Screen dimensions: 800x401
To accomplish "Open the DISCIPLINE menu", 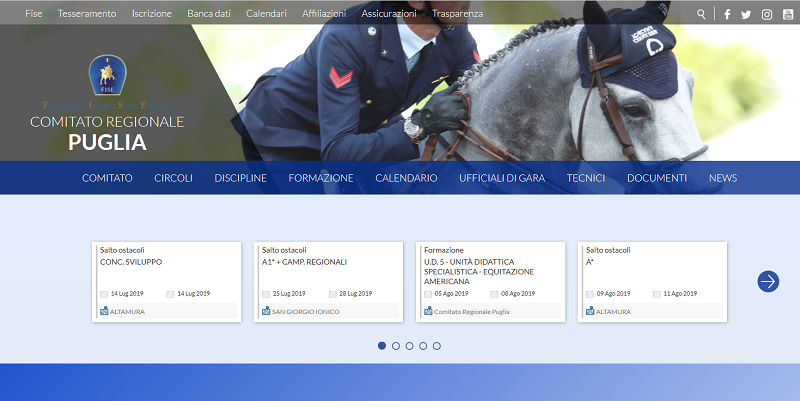I will pyautogui.click(x=240, y=178).
